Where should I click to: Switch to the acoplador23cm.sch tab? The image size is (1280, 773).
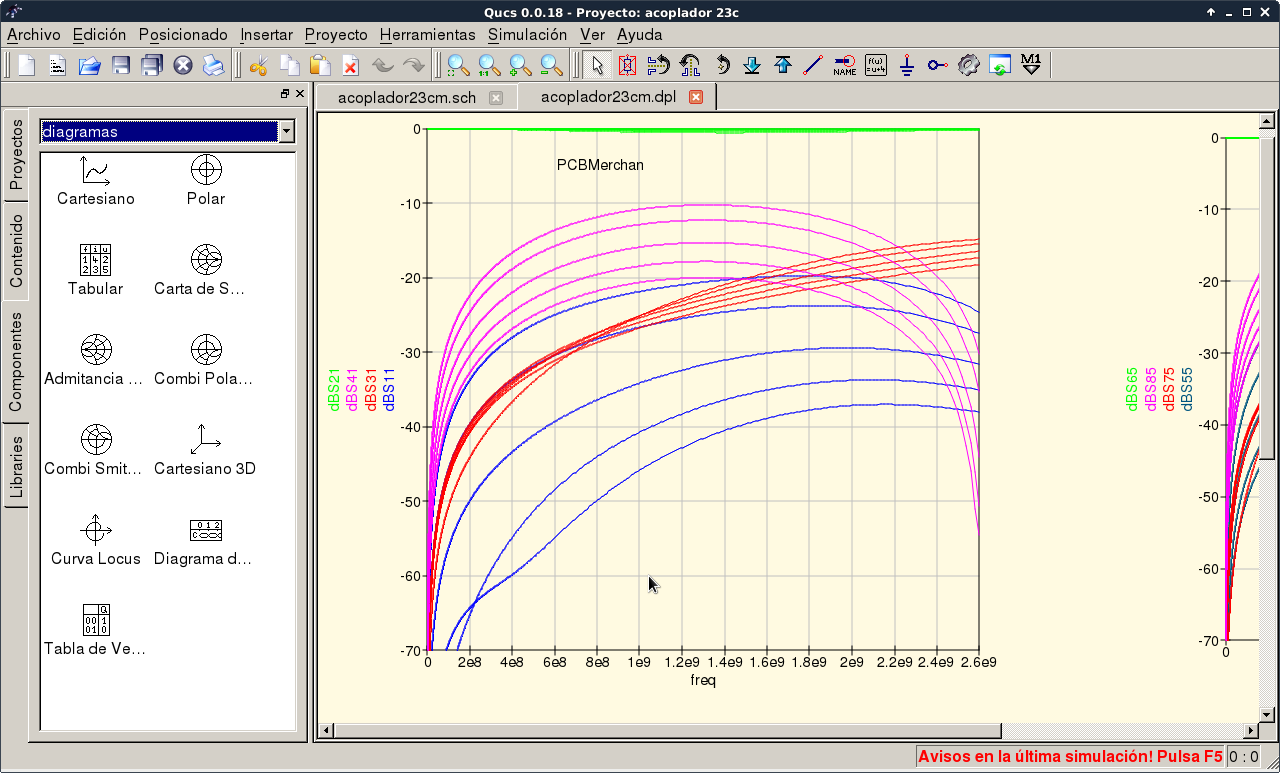pyautogui.click(x=407, y=97)
